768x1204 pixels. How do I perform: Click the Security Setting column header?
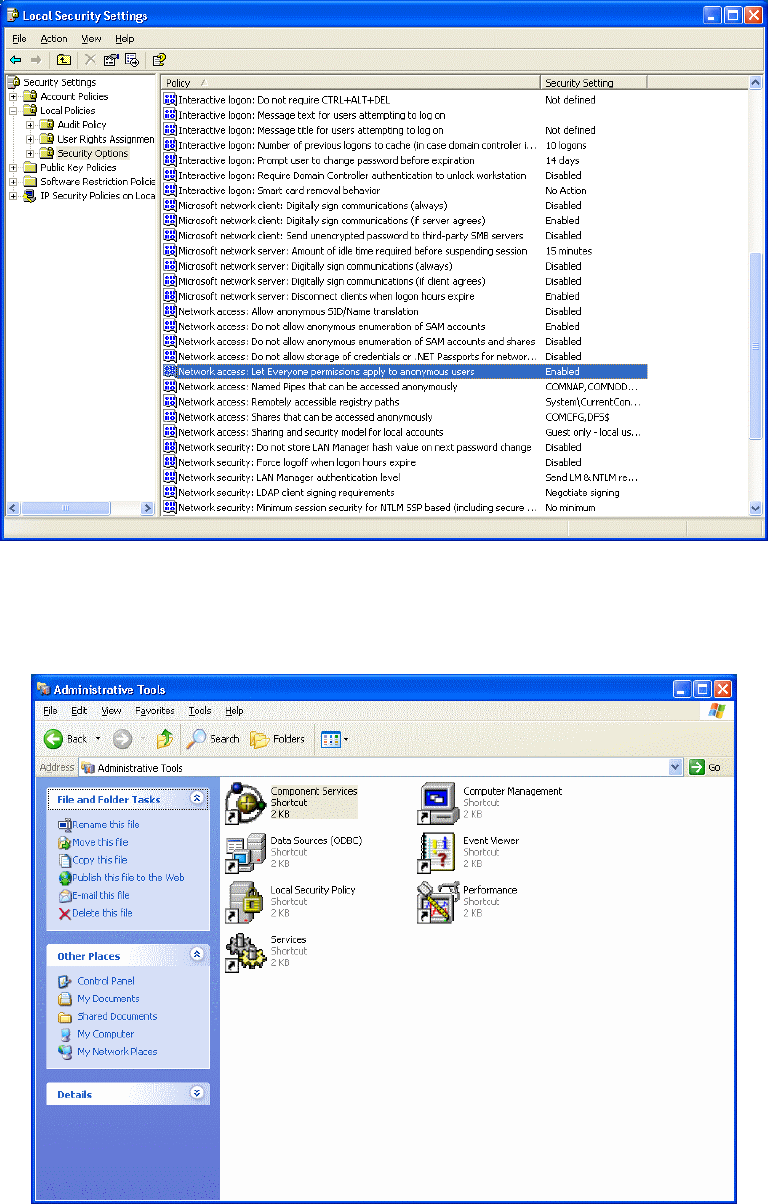click(594, 82)
